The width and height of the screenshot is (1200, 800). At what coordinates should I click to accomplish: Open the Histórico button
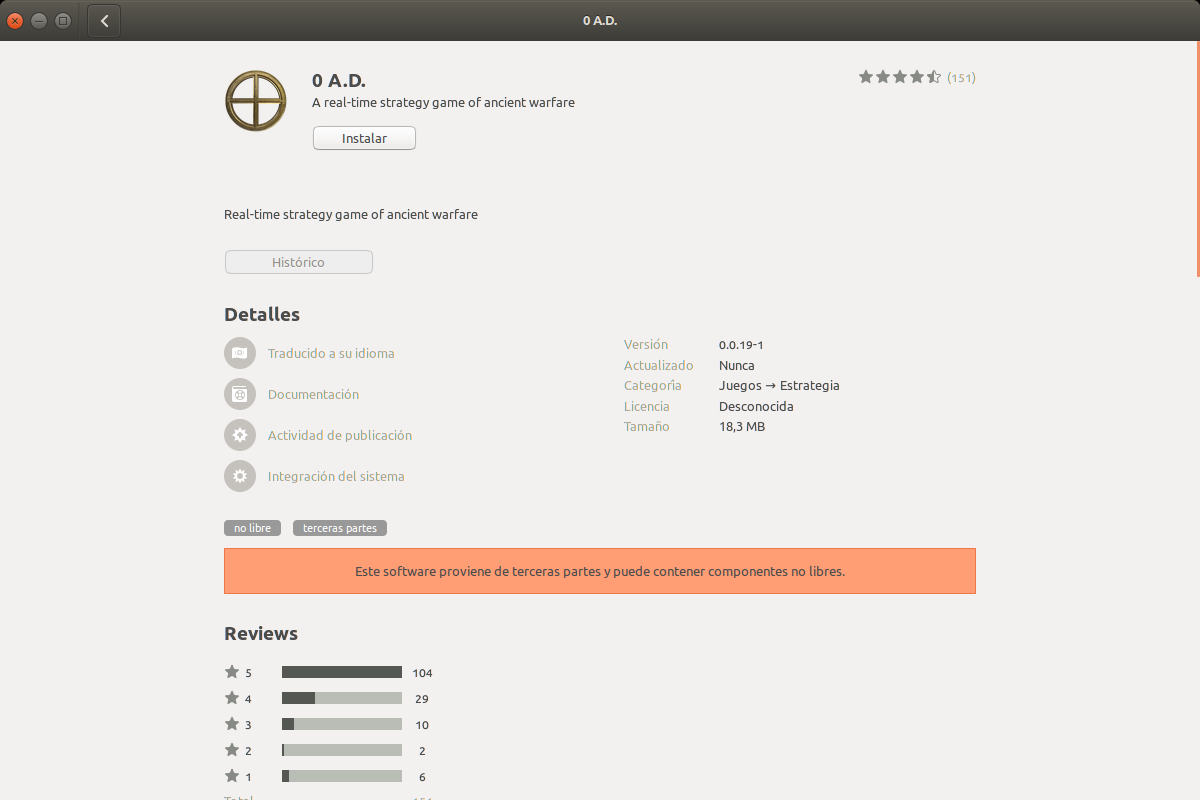click(298, 262)
